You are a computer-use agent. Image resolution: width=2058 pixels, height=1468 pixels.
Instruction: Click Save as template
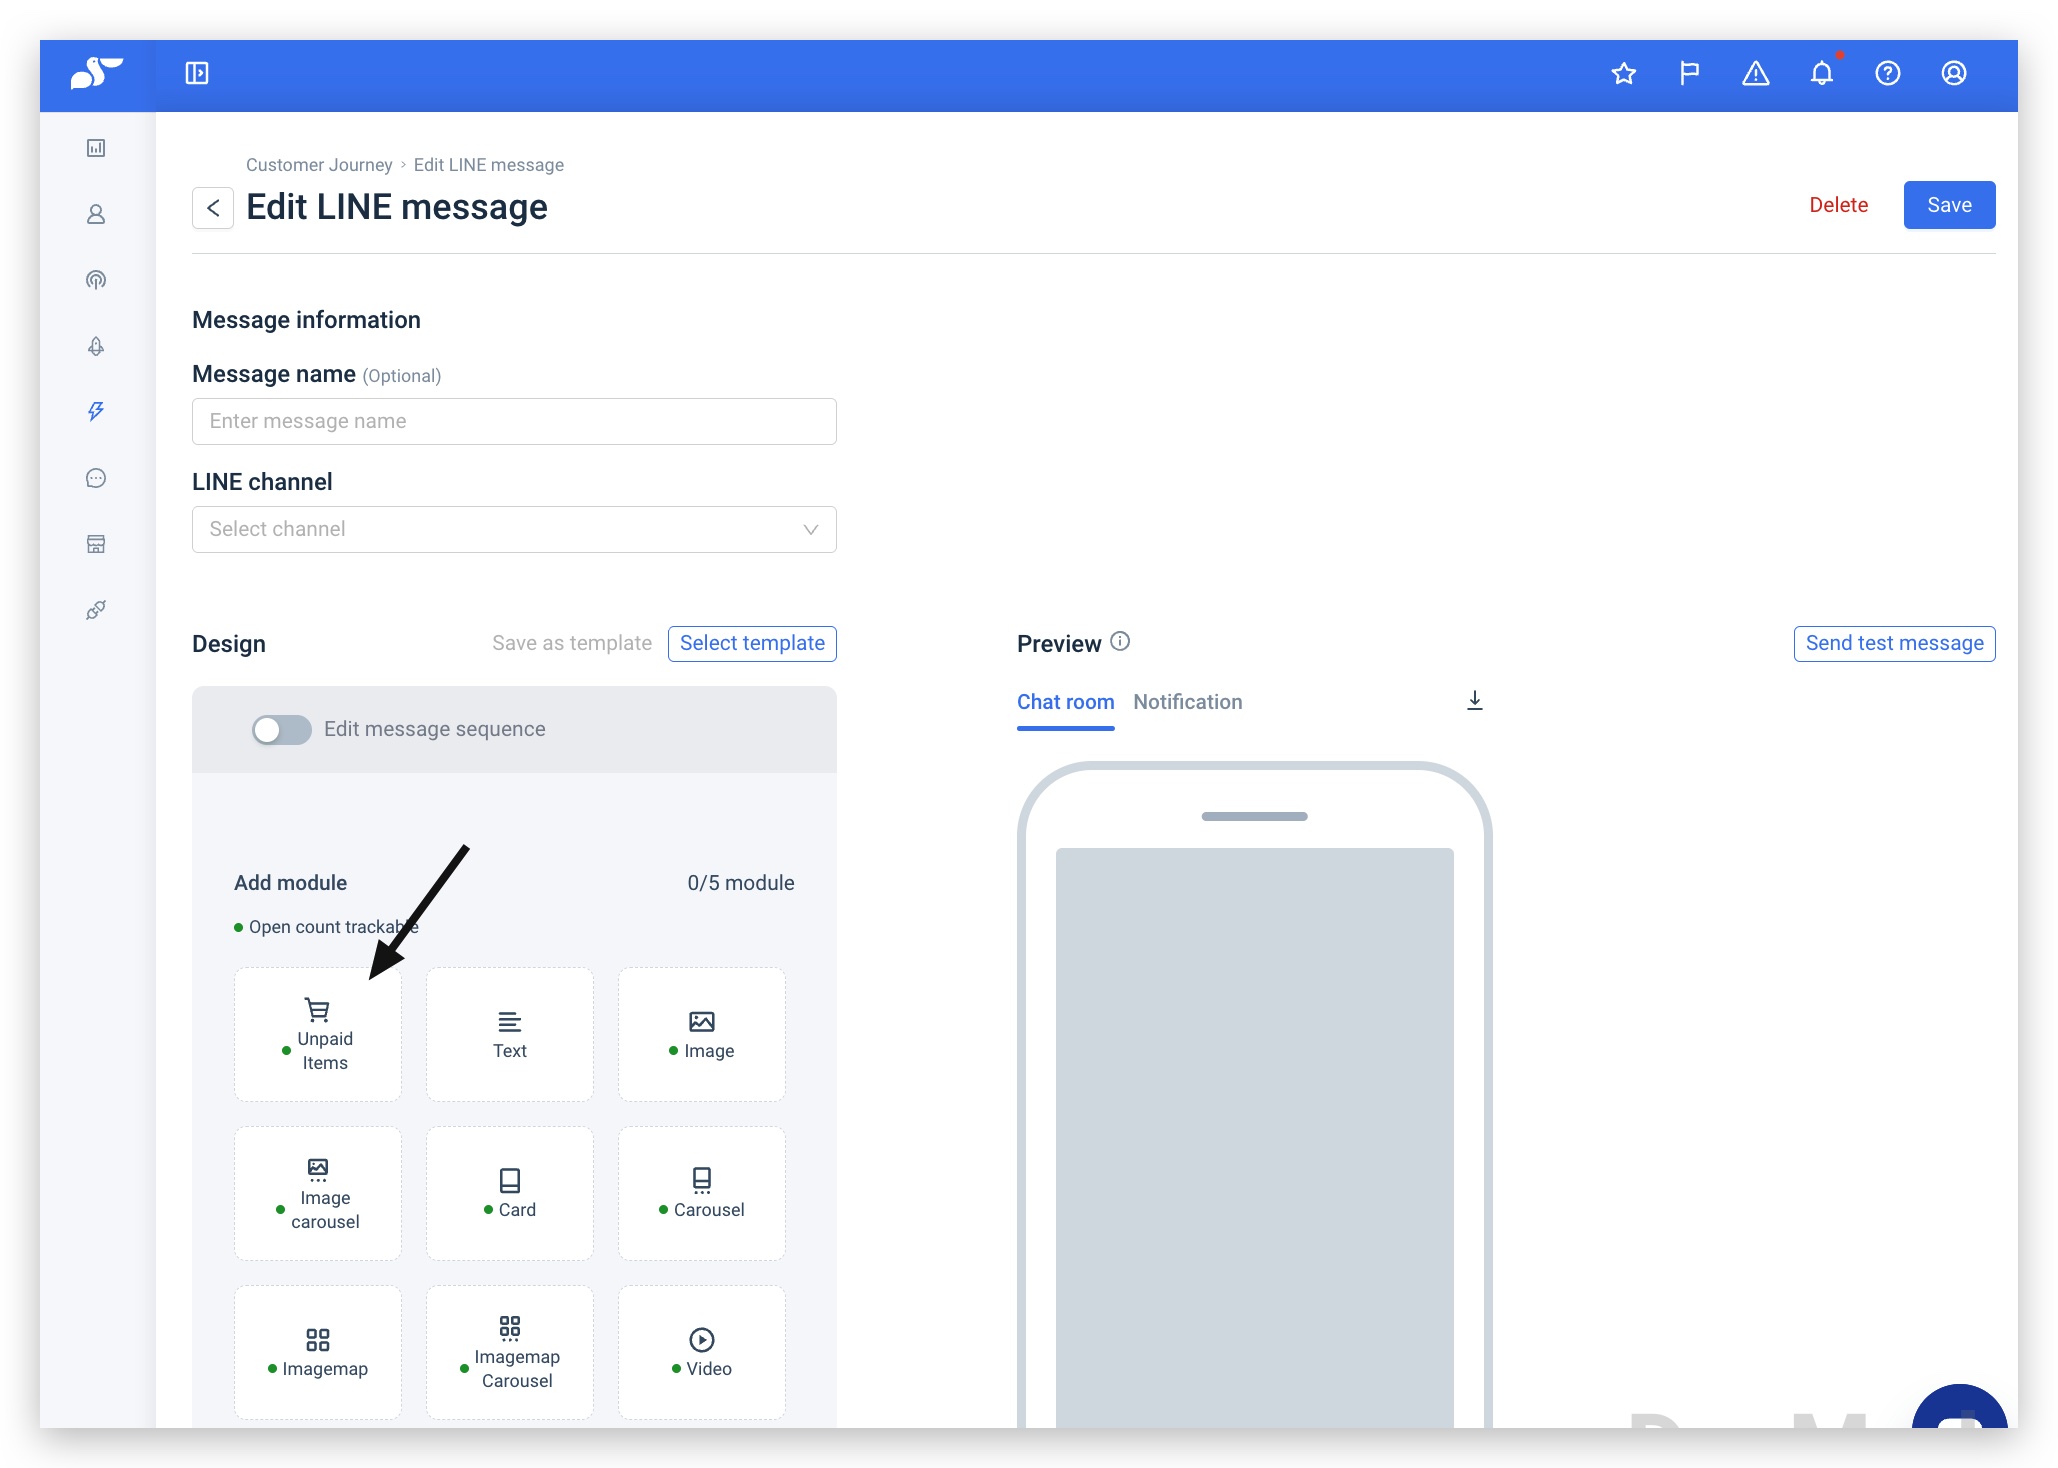tap(572, 643)
